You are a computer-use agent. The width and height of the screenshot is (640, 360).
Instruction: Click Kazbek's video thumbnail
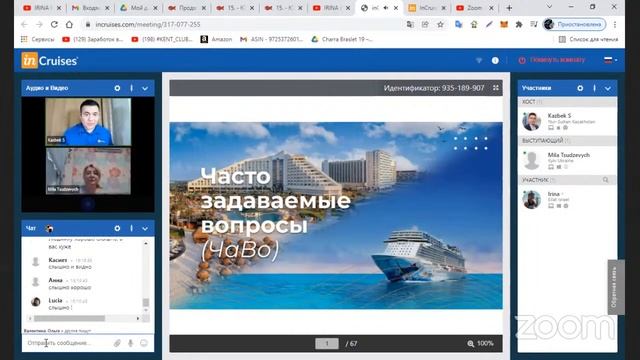[88, 122]
